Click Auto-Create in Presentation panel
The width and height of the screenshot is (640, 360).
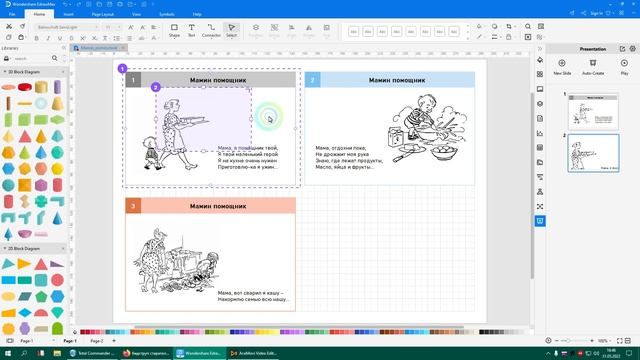(x=593, y=67)
